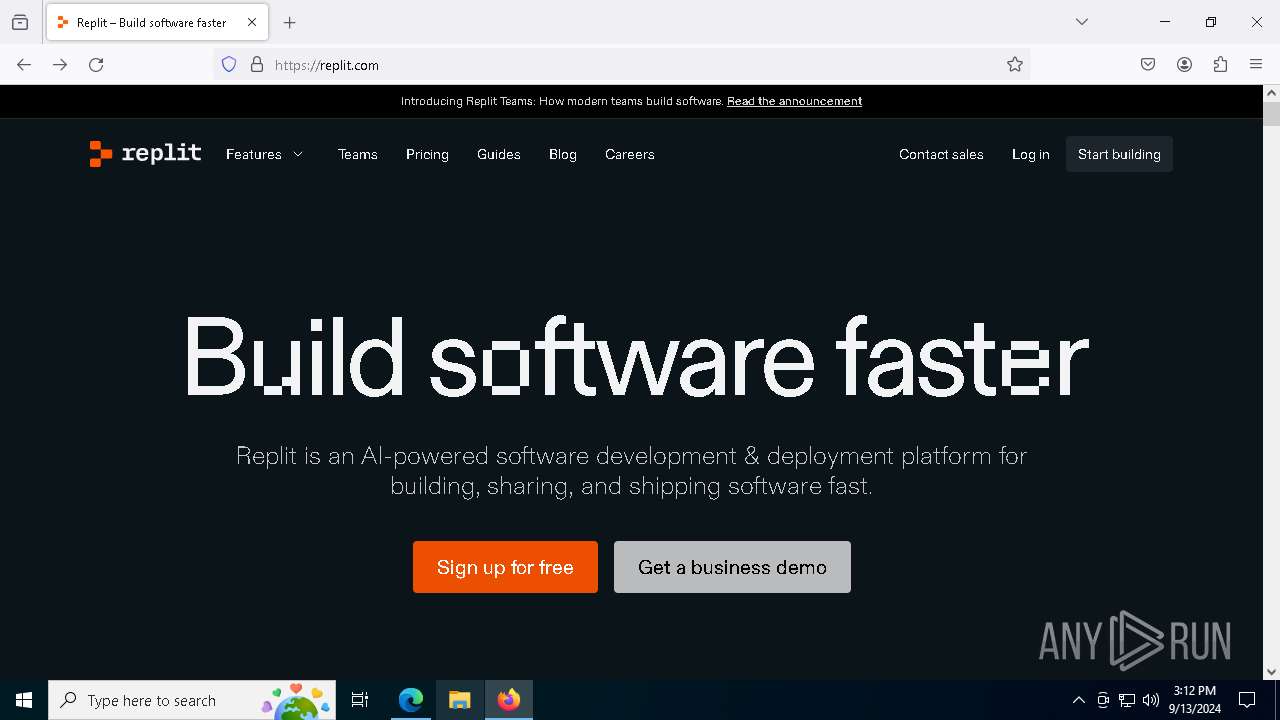The image size is (1280, 720).
Task: Save page to Pocket
Action: pos(1148,65)
